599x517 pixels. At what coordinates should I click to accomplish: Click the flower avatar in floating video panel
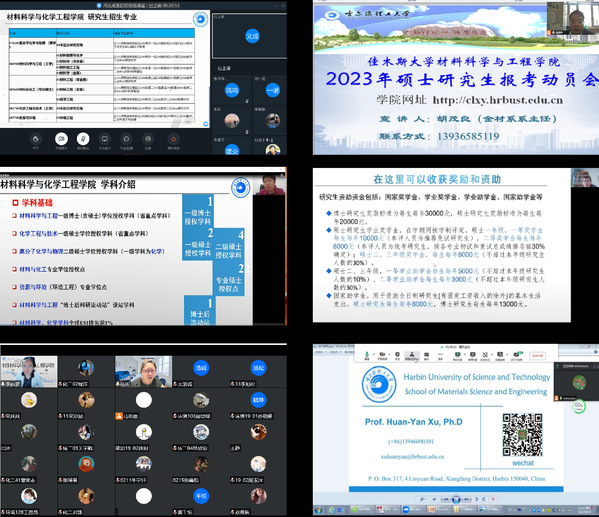(579, 382)
